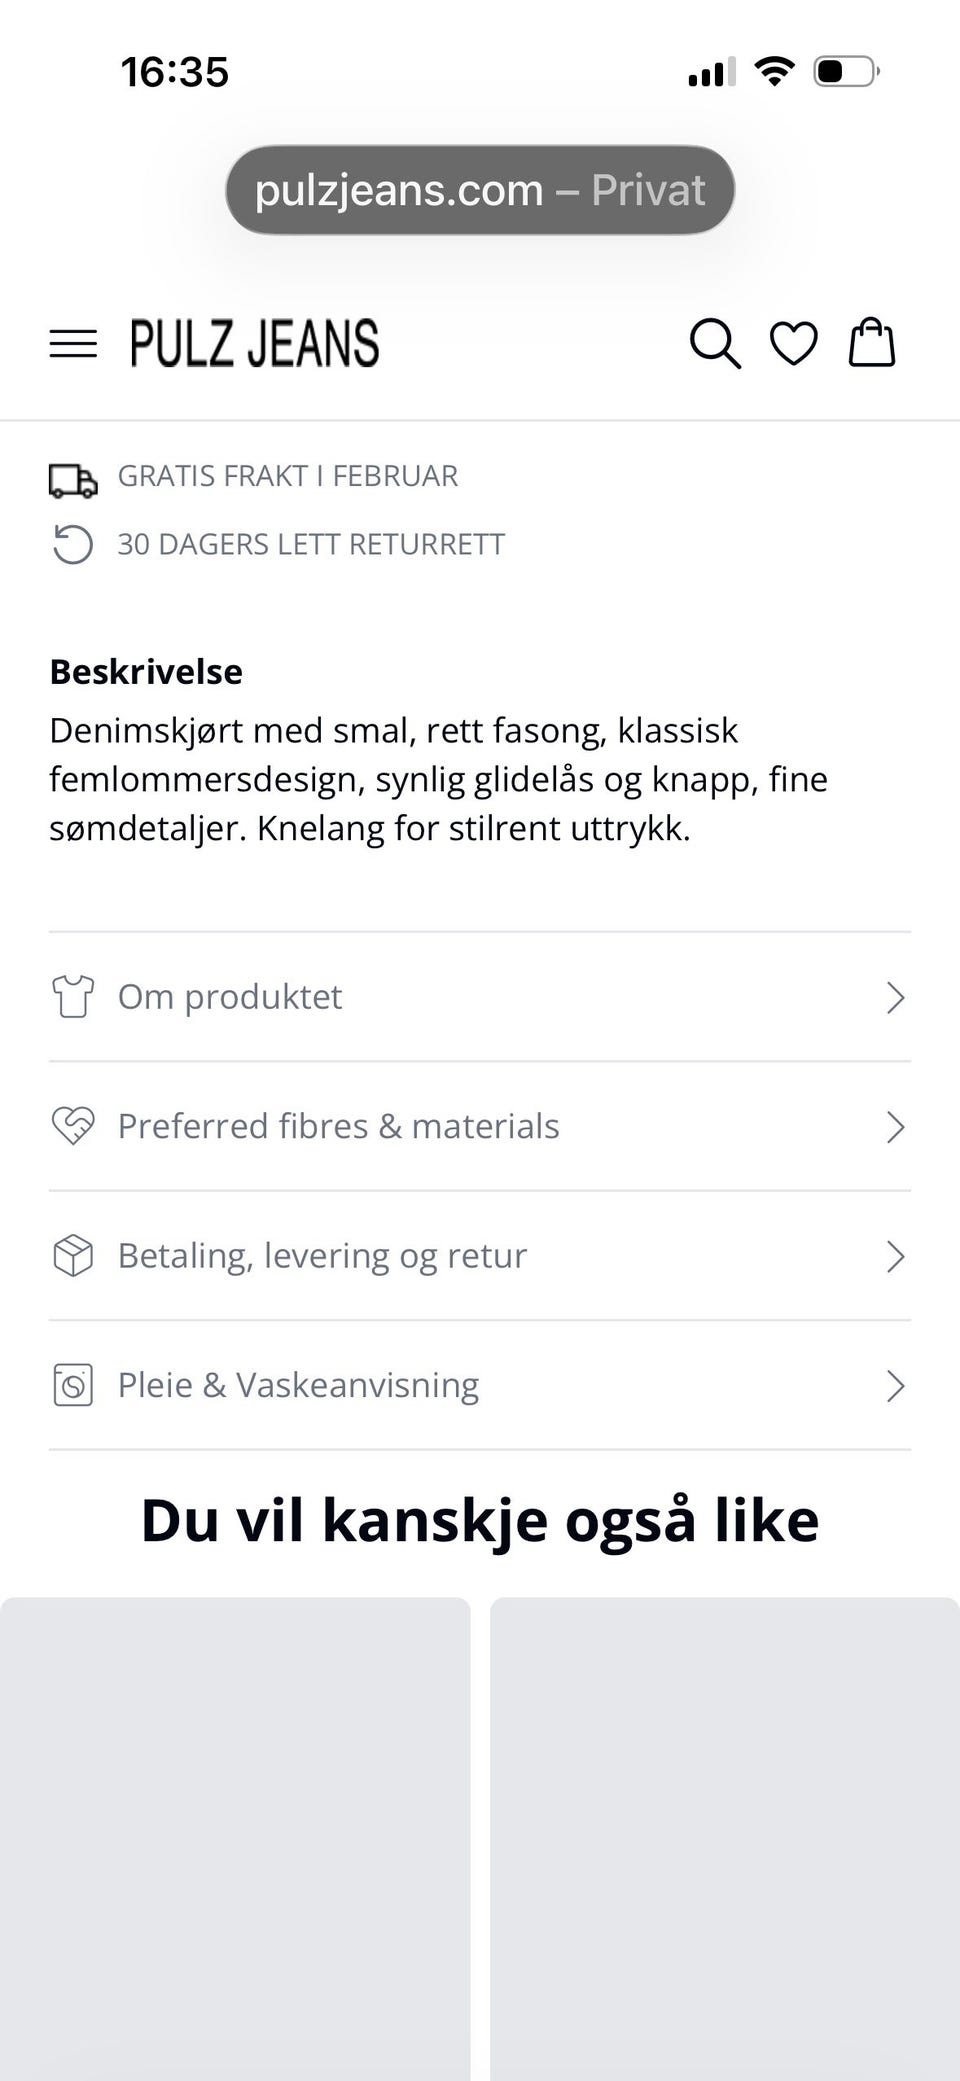Open the wishlist heart icon
Screen dimensions: 960x2081
pyautogui.click(x=794, y=344)
